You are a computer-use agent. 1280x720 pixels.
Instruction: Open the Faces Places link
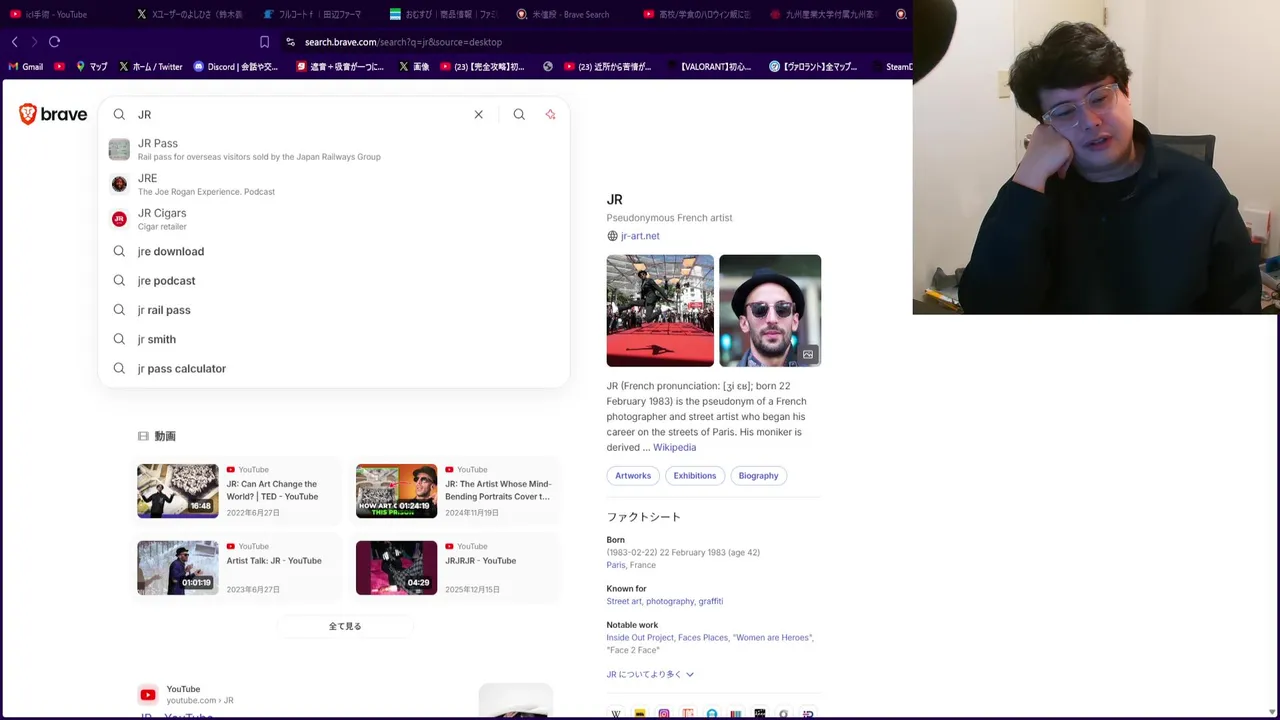[703, 637]
